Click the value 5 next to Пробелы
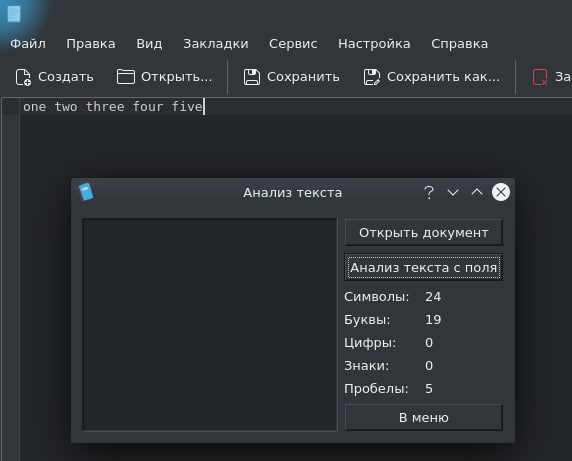Viewport: 572px width, 461px height. coord(429,389)
